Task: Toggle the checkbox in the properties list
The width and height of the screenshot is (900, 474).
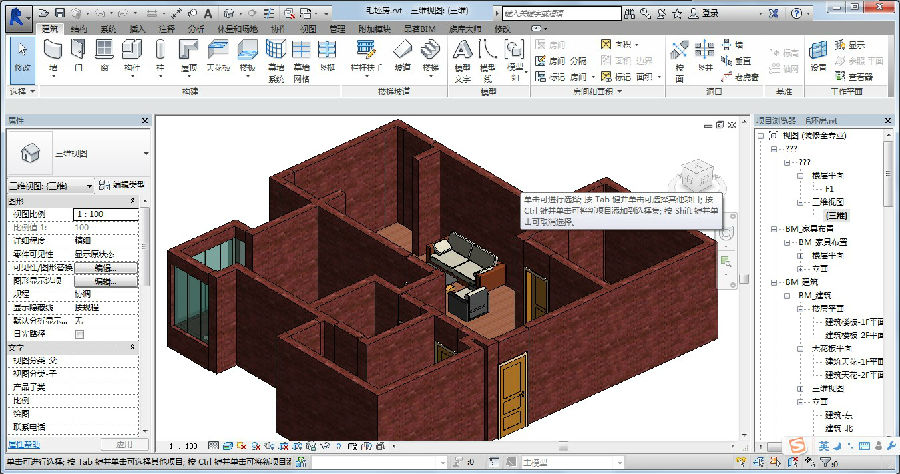Action: pos(80,334)
